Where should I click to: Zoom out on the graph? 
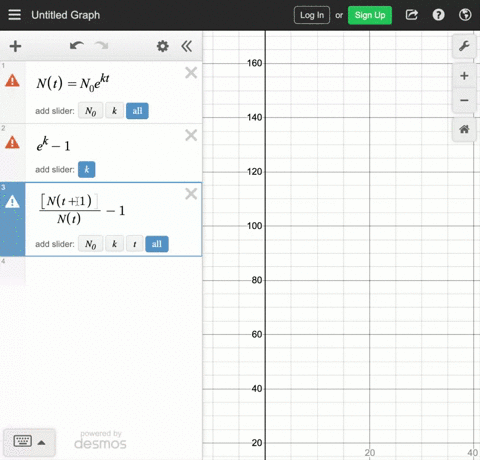click(464, 100)
